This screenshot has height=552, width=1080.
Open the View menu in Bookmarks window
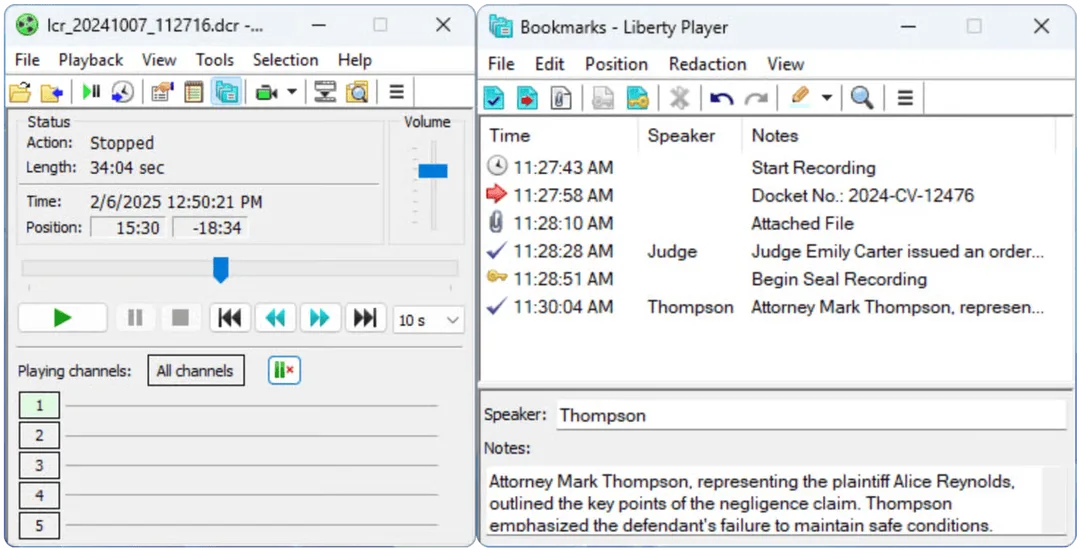point(786,64)
